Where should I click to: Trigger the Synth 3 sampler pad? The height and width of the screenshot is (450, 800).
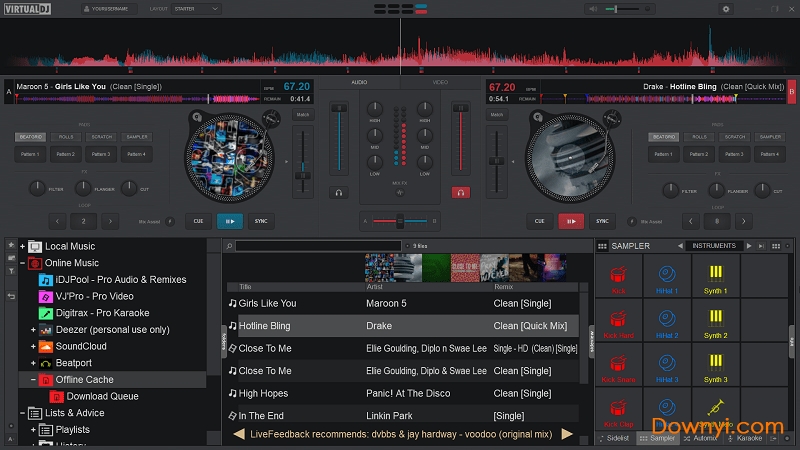[x=715, y=365]
